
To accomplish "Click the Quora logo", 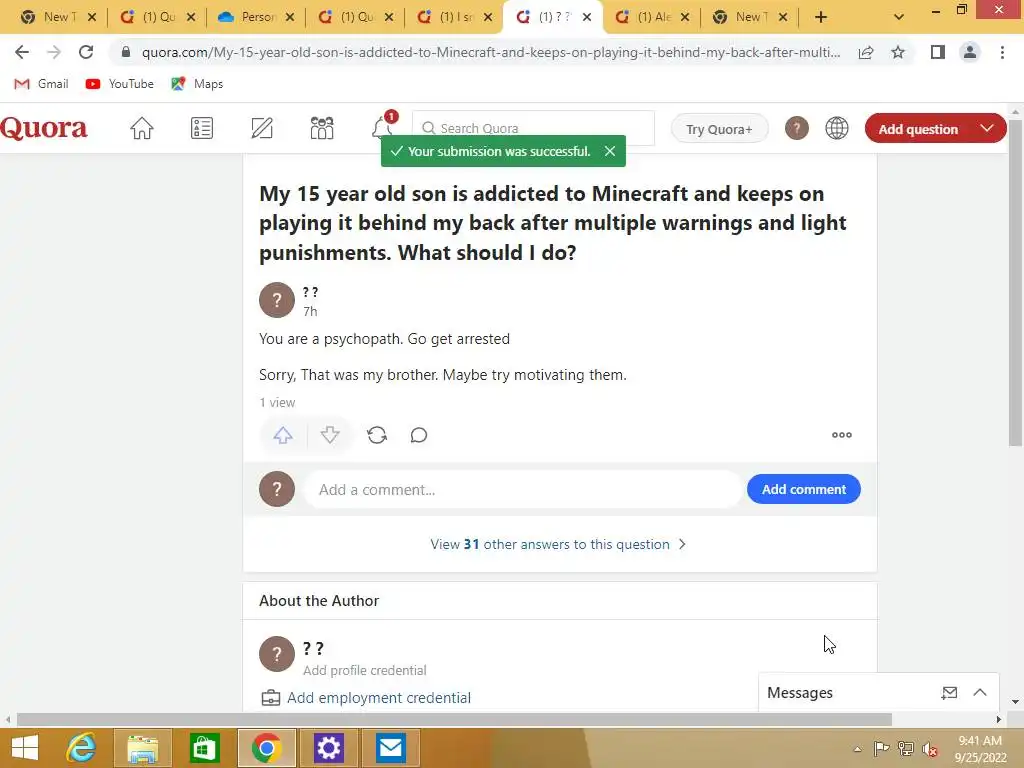I will [43, 128].
